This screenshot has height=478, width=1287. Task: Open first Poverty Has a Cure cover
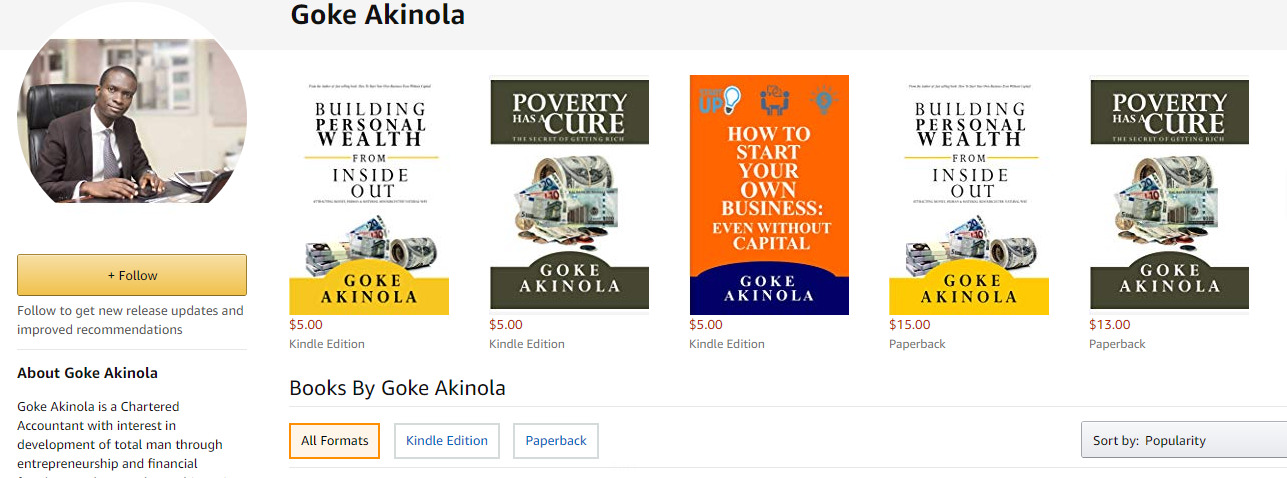569,195
